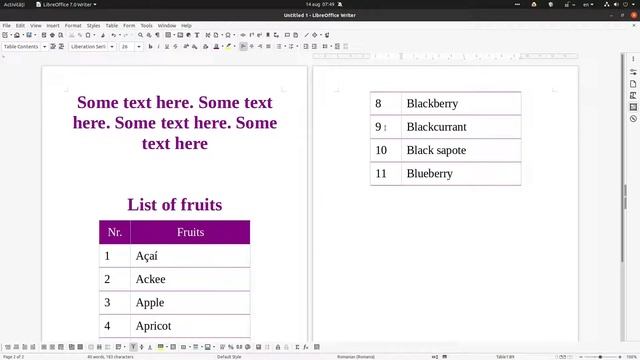Image resolution: width=640 pixels, height=360 pixels.
Task: Open the sidebar Page deck
Action: point(633,84)
